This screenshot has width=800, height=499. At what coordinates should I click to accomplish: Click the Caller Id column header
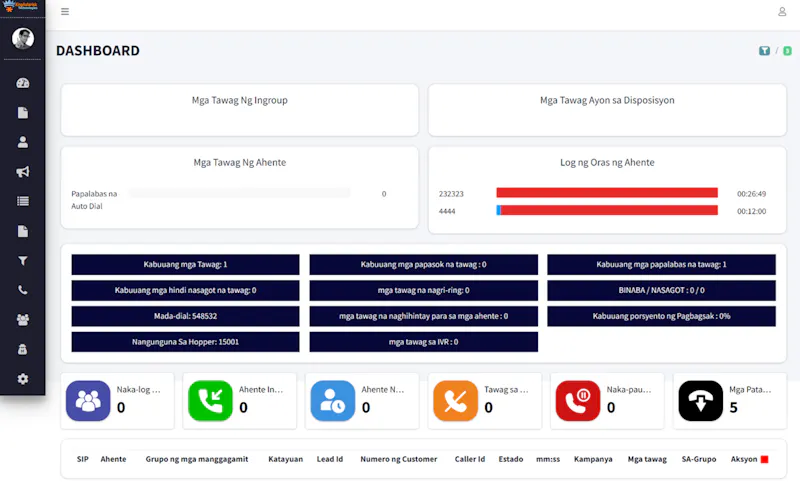click(470, 459)
